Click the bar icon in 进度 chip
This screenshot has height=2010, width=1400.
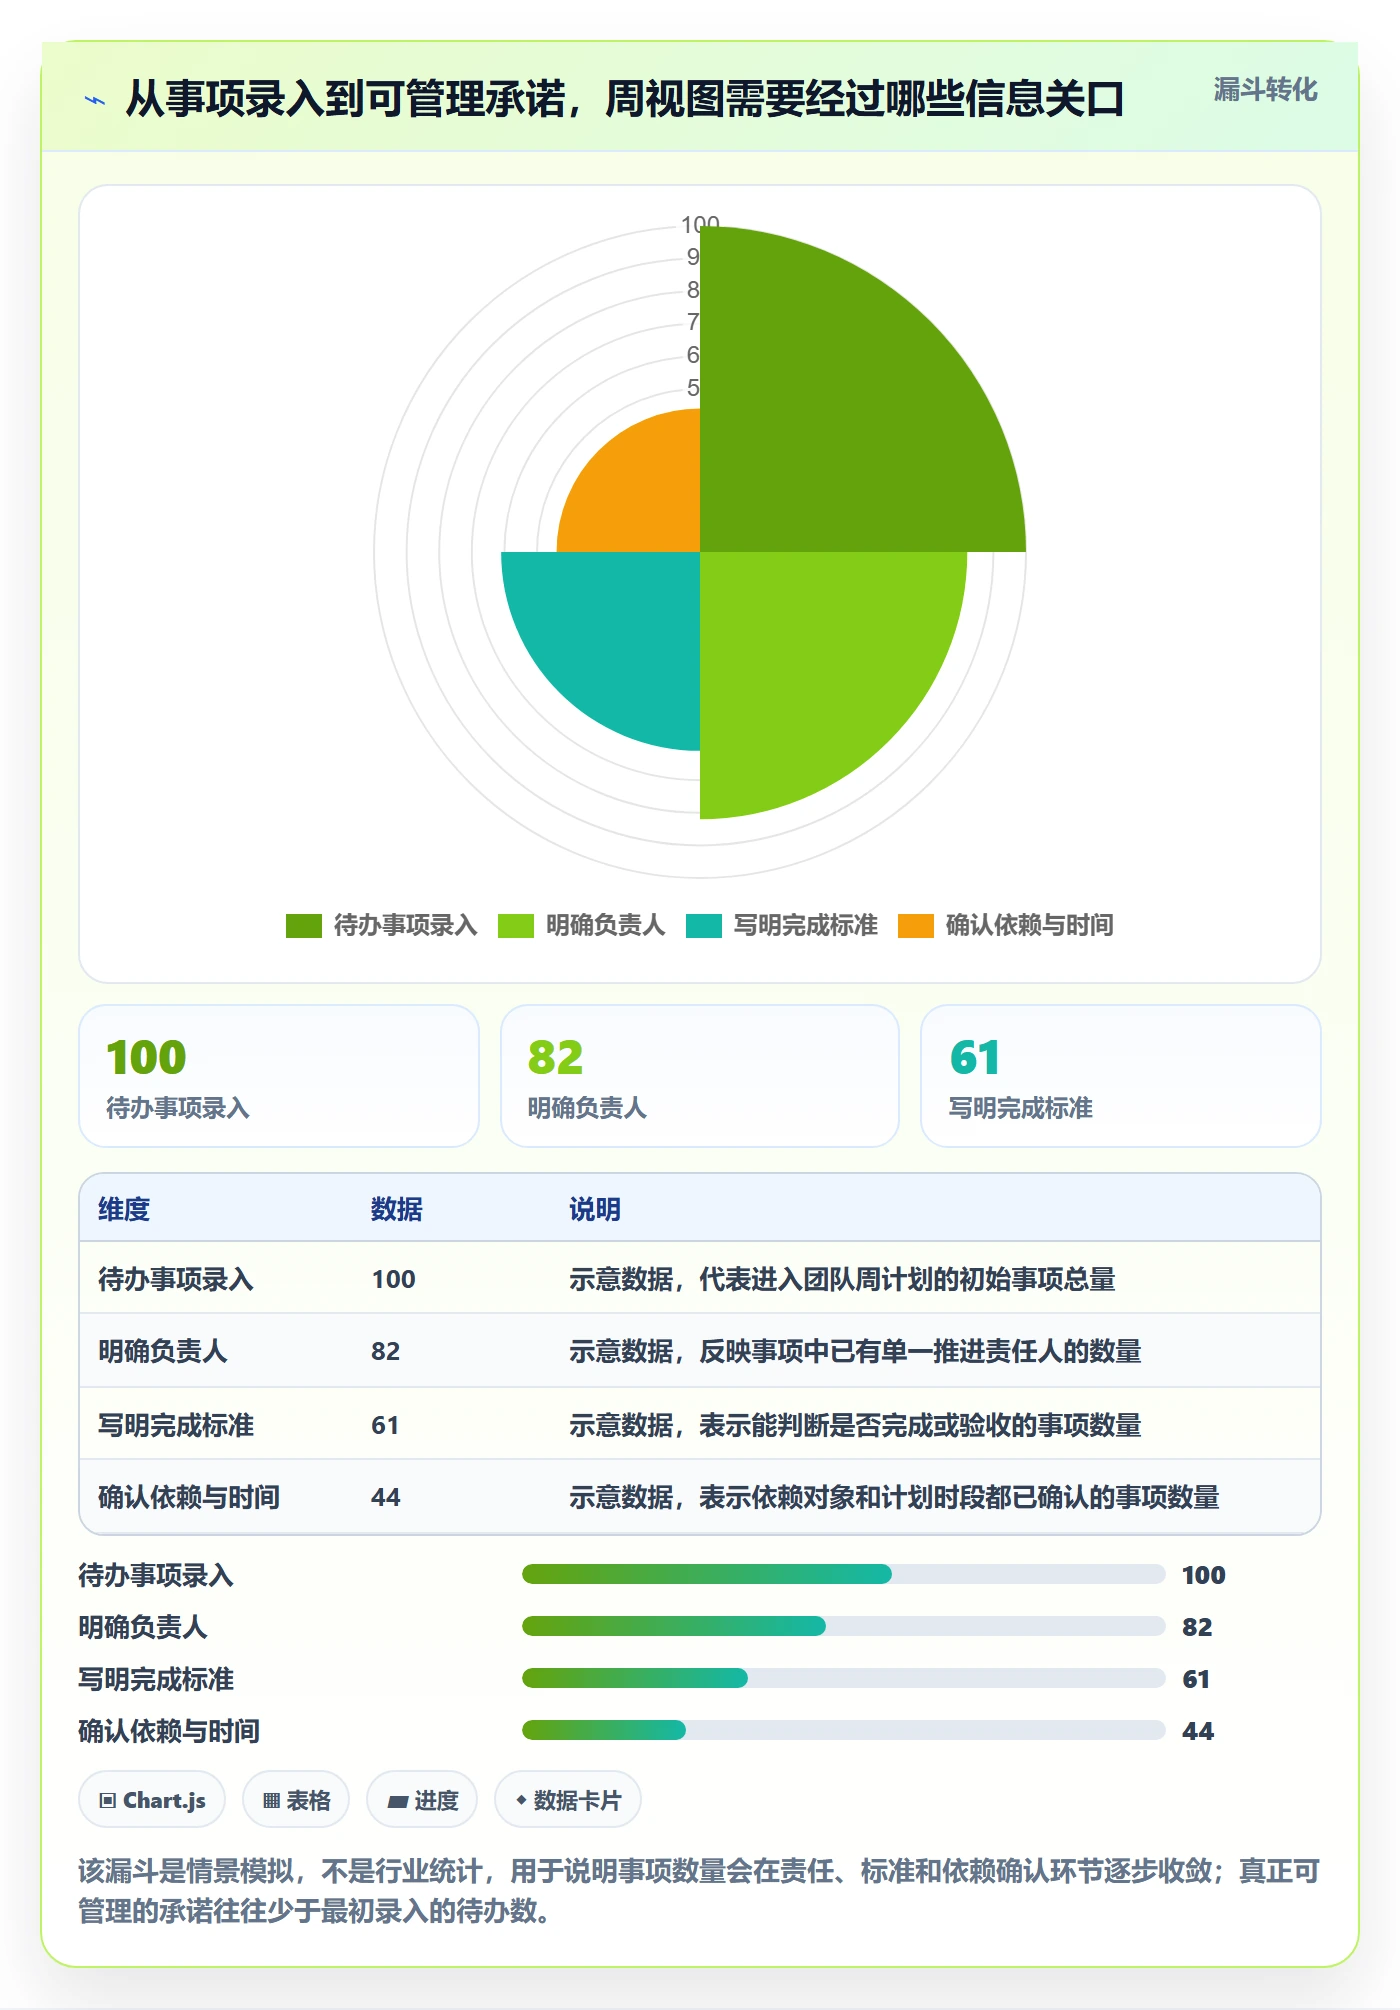click(x=398, y=1802)
